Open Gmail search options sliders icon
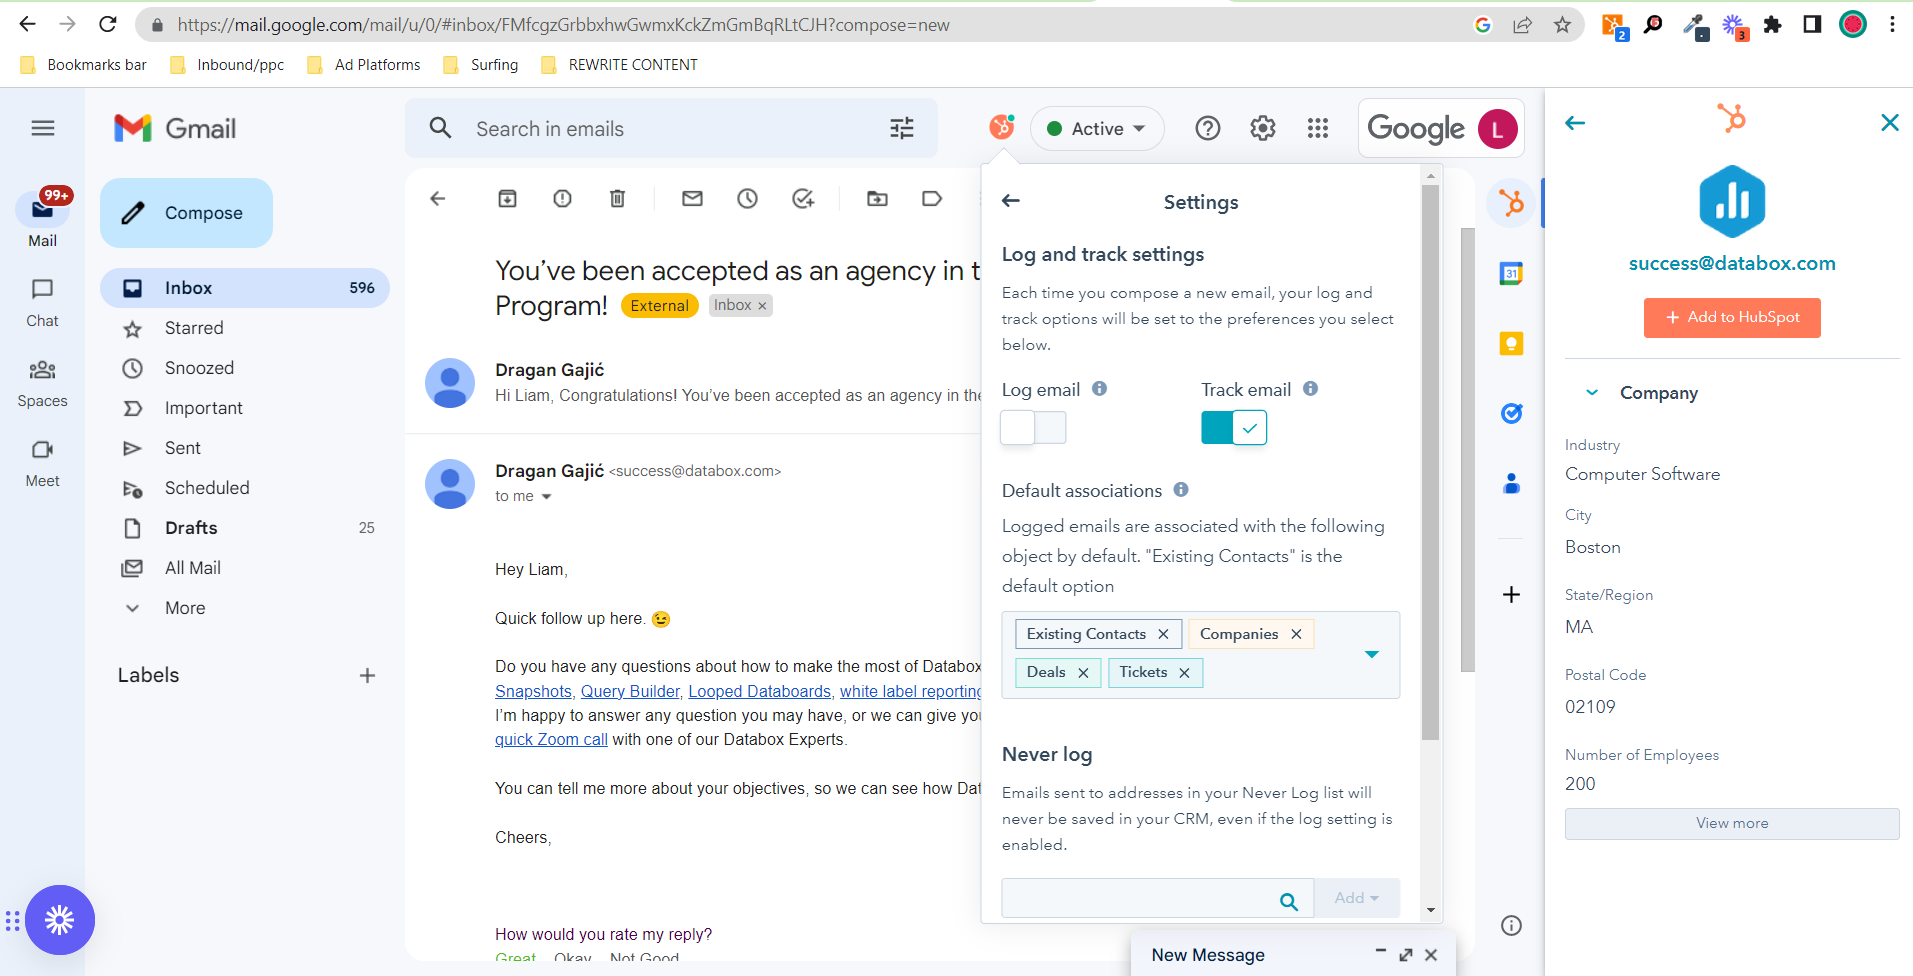Viewport: 1913px width, 976px height. 900,128
